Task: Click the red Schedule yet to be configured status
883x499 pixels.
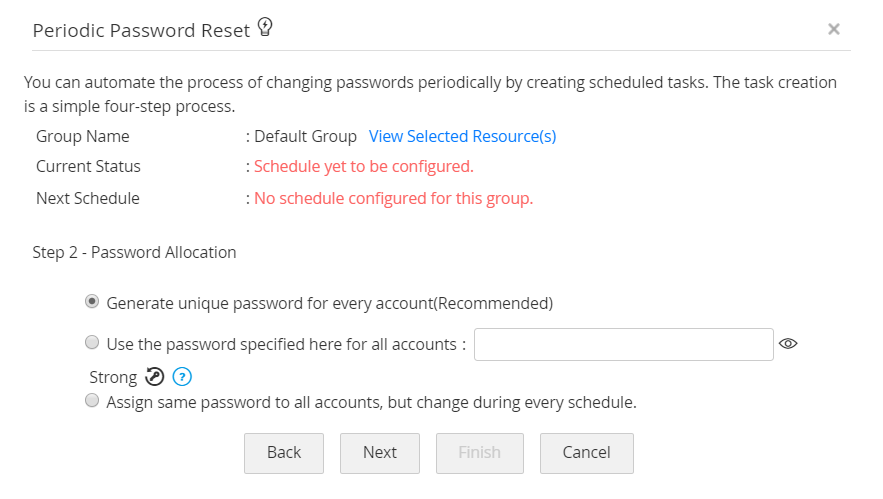Action: tap(363, 166)
